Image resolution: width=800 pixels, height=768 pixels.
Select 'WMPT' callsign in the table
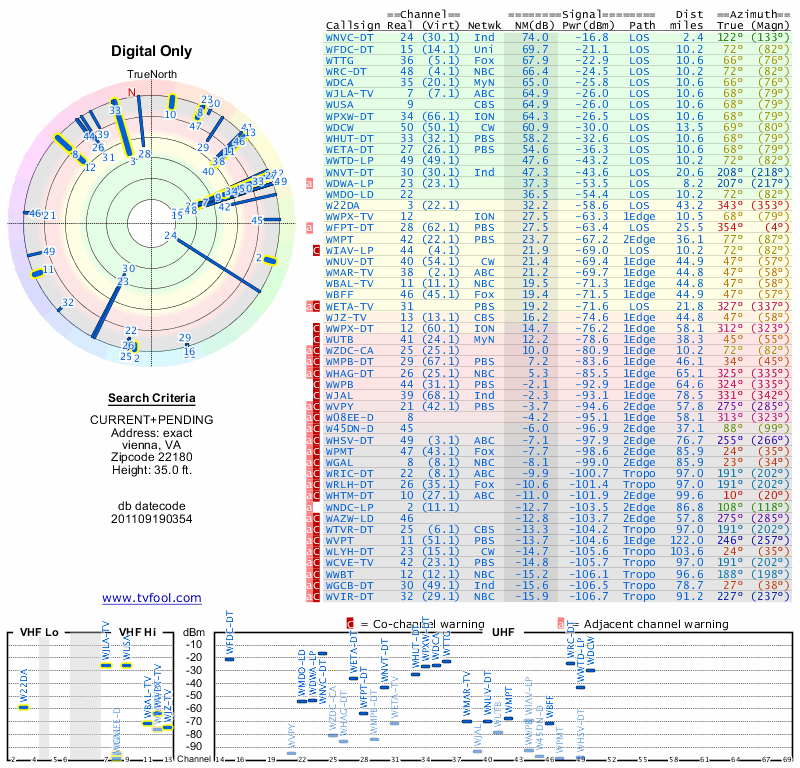pos(339,239)
